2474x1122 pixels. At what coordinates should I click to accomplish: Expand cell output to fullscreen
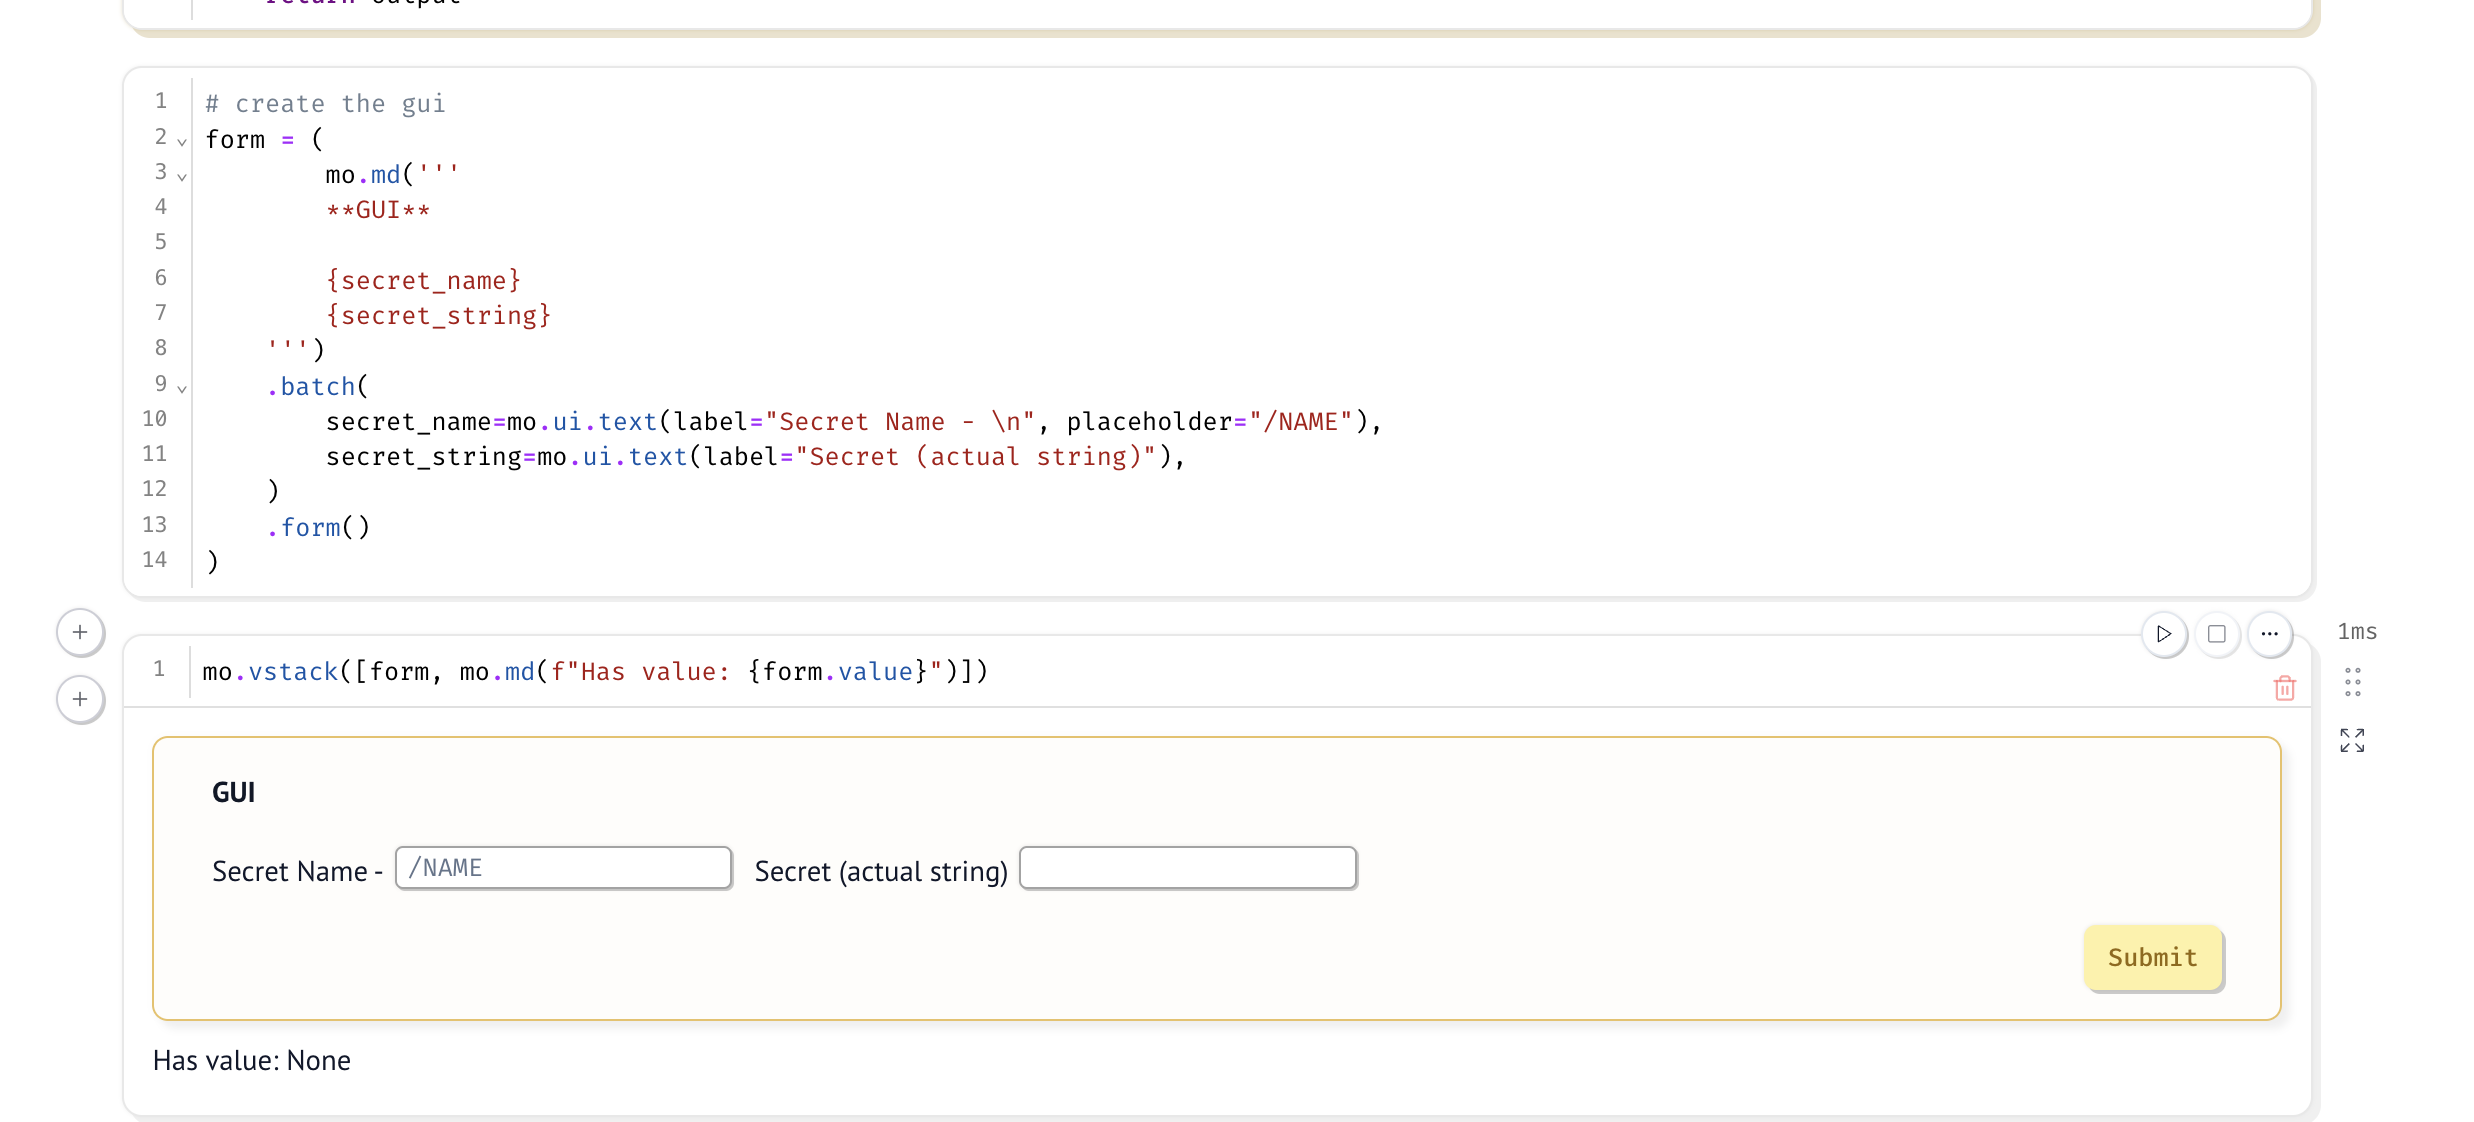click(x=2352, y=740)
